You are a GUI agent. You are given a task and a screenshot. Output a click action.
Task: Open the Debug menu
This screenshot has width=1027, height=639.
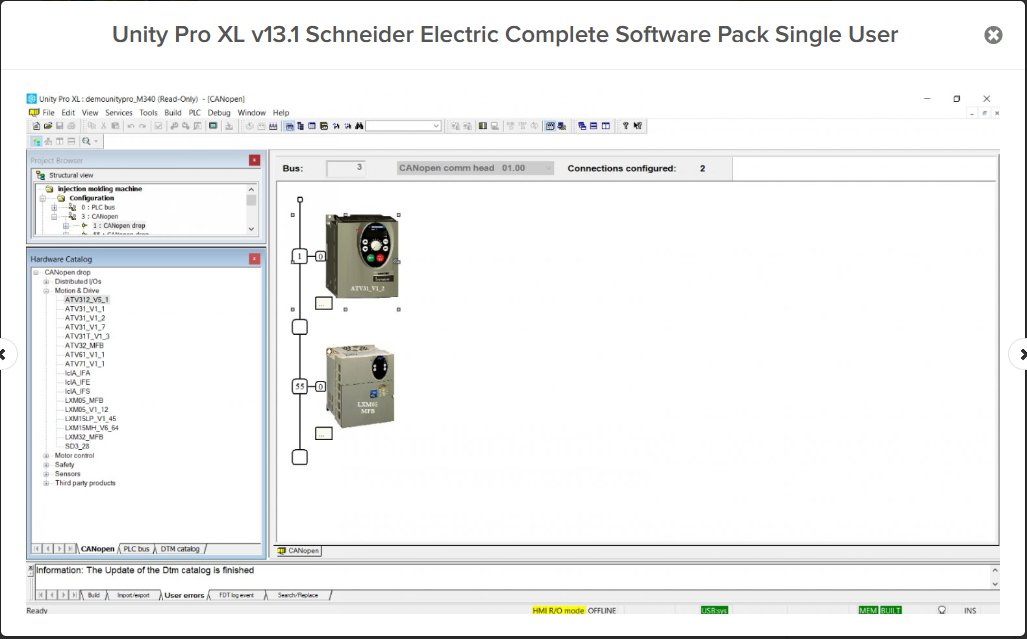point(219,112)
